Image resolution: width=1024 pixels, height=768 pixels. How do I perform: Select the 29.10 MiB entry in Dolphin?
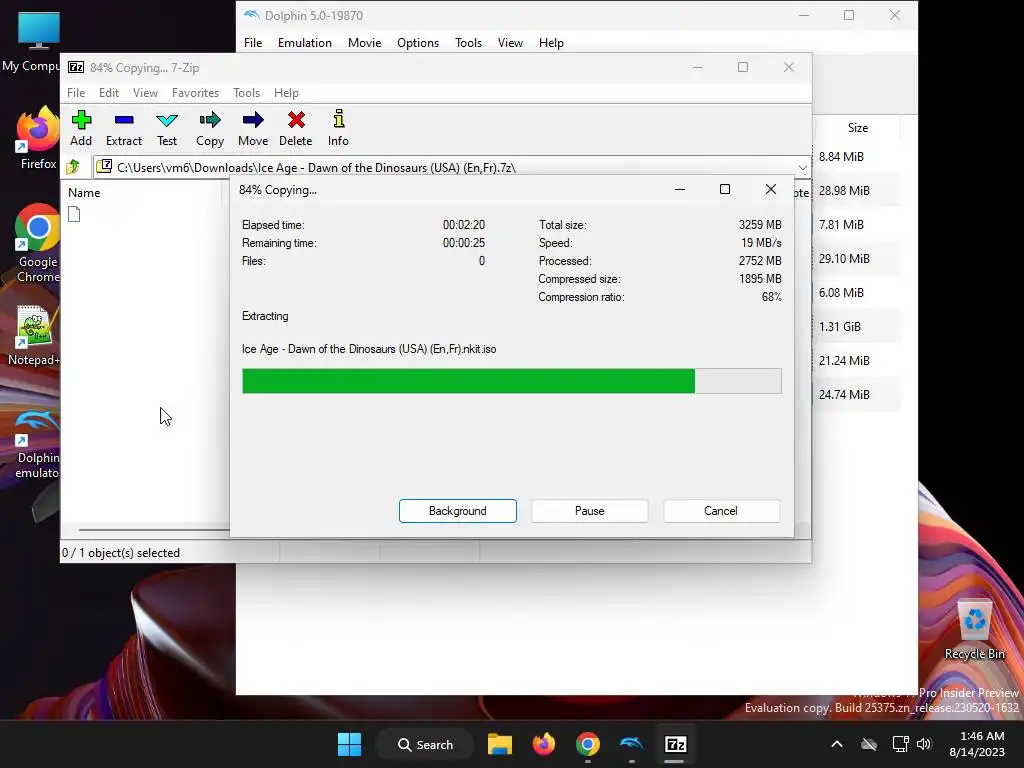click(844, 259)
